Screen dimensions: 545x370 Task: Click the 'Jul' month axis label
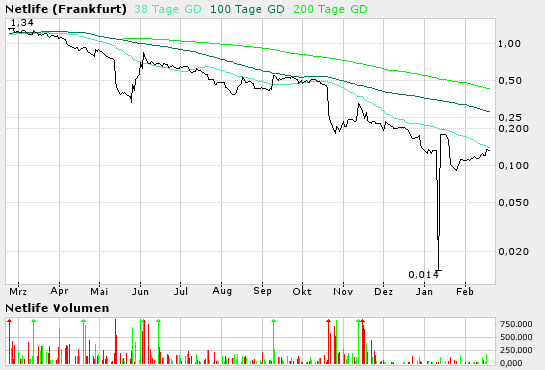click(x=181, y=291)
